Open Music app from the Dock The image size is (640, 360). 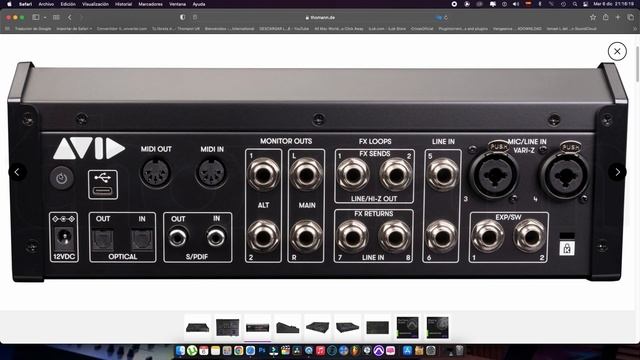coord(320,350)
